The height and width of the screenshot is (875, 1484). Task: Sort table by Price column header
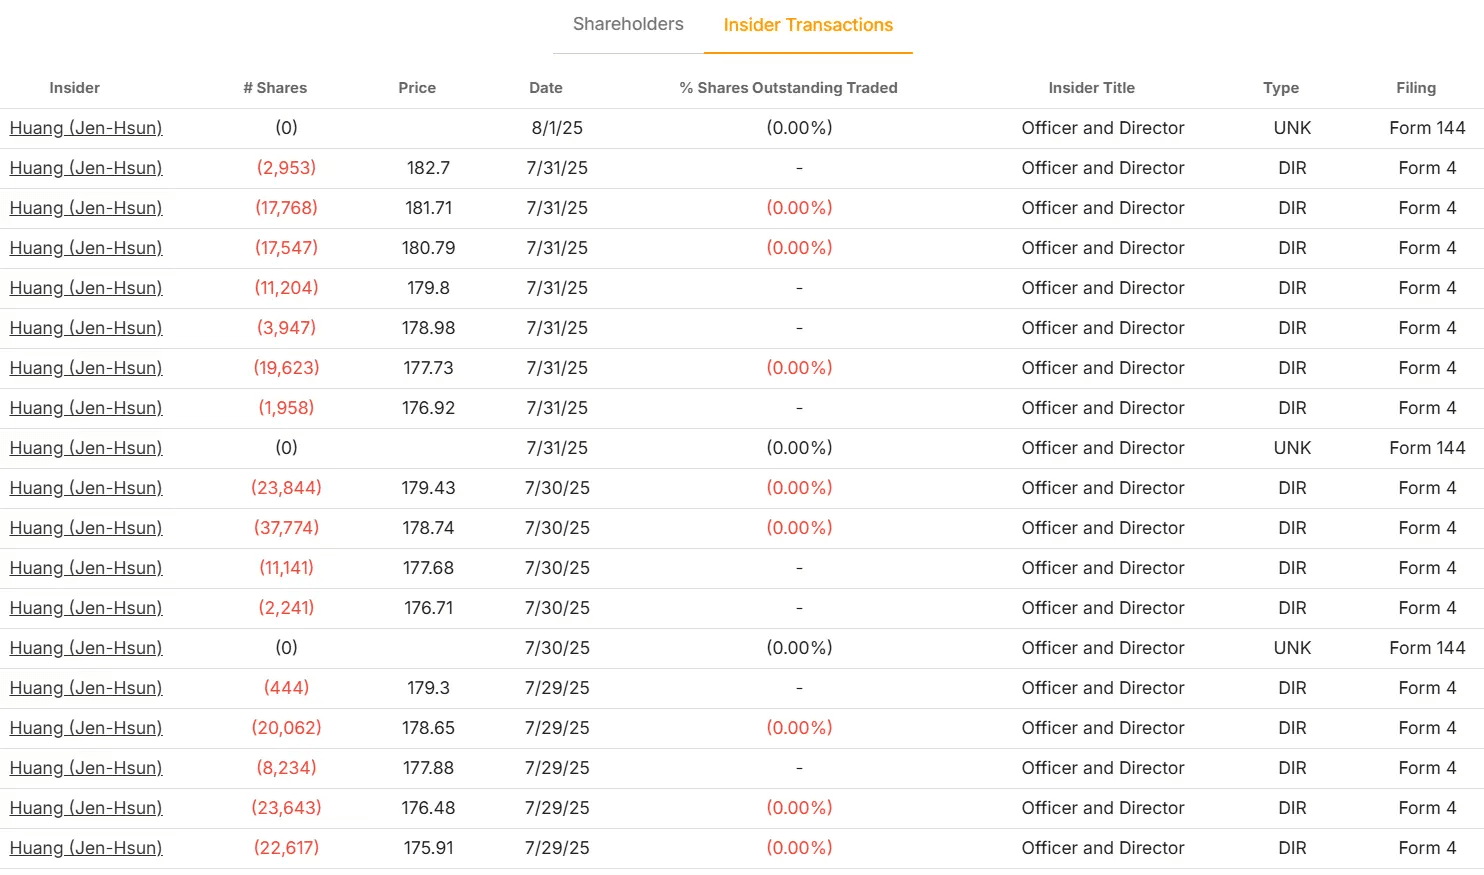pyautogui.click(x=417, y=88)
